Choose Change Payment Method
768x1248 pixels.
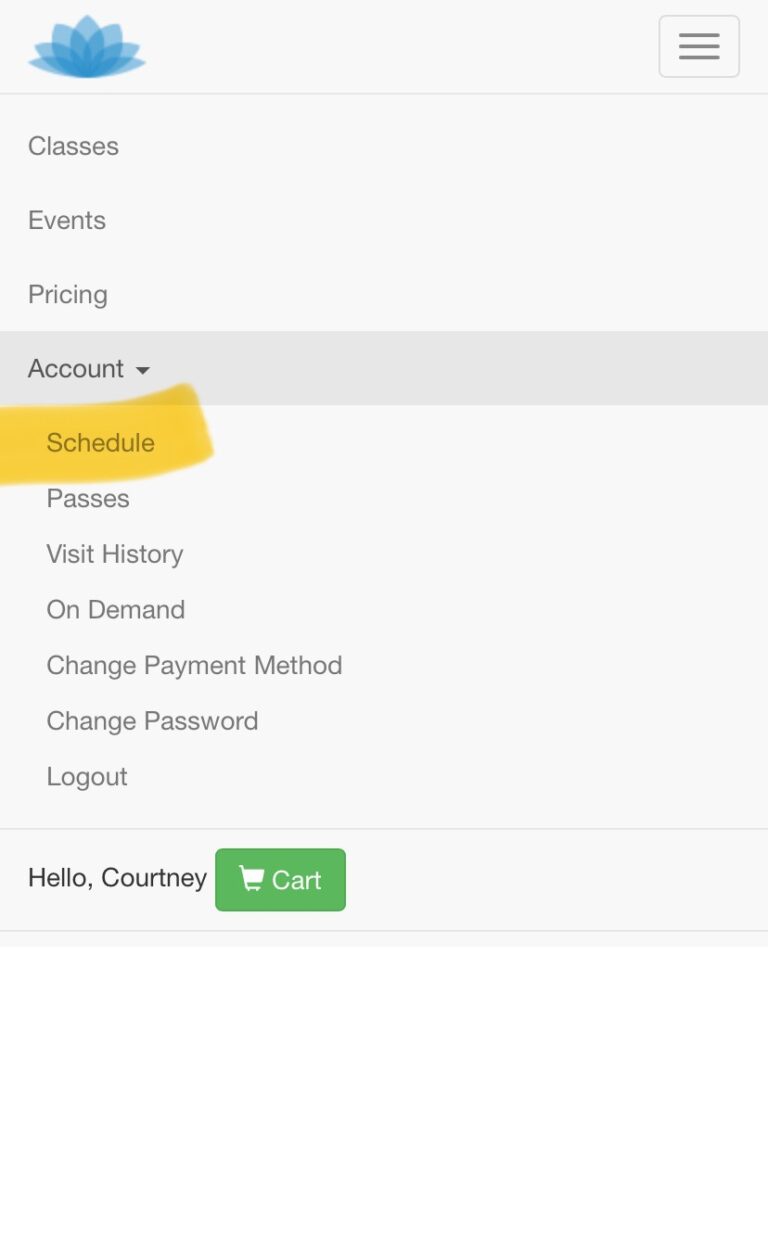pyautogui.click(x=194, y=665)
